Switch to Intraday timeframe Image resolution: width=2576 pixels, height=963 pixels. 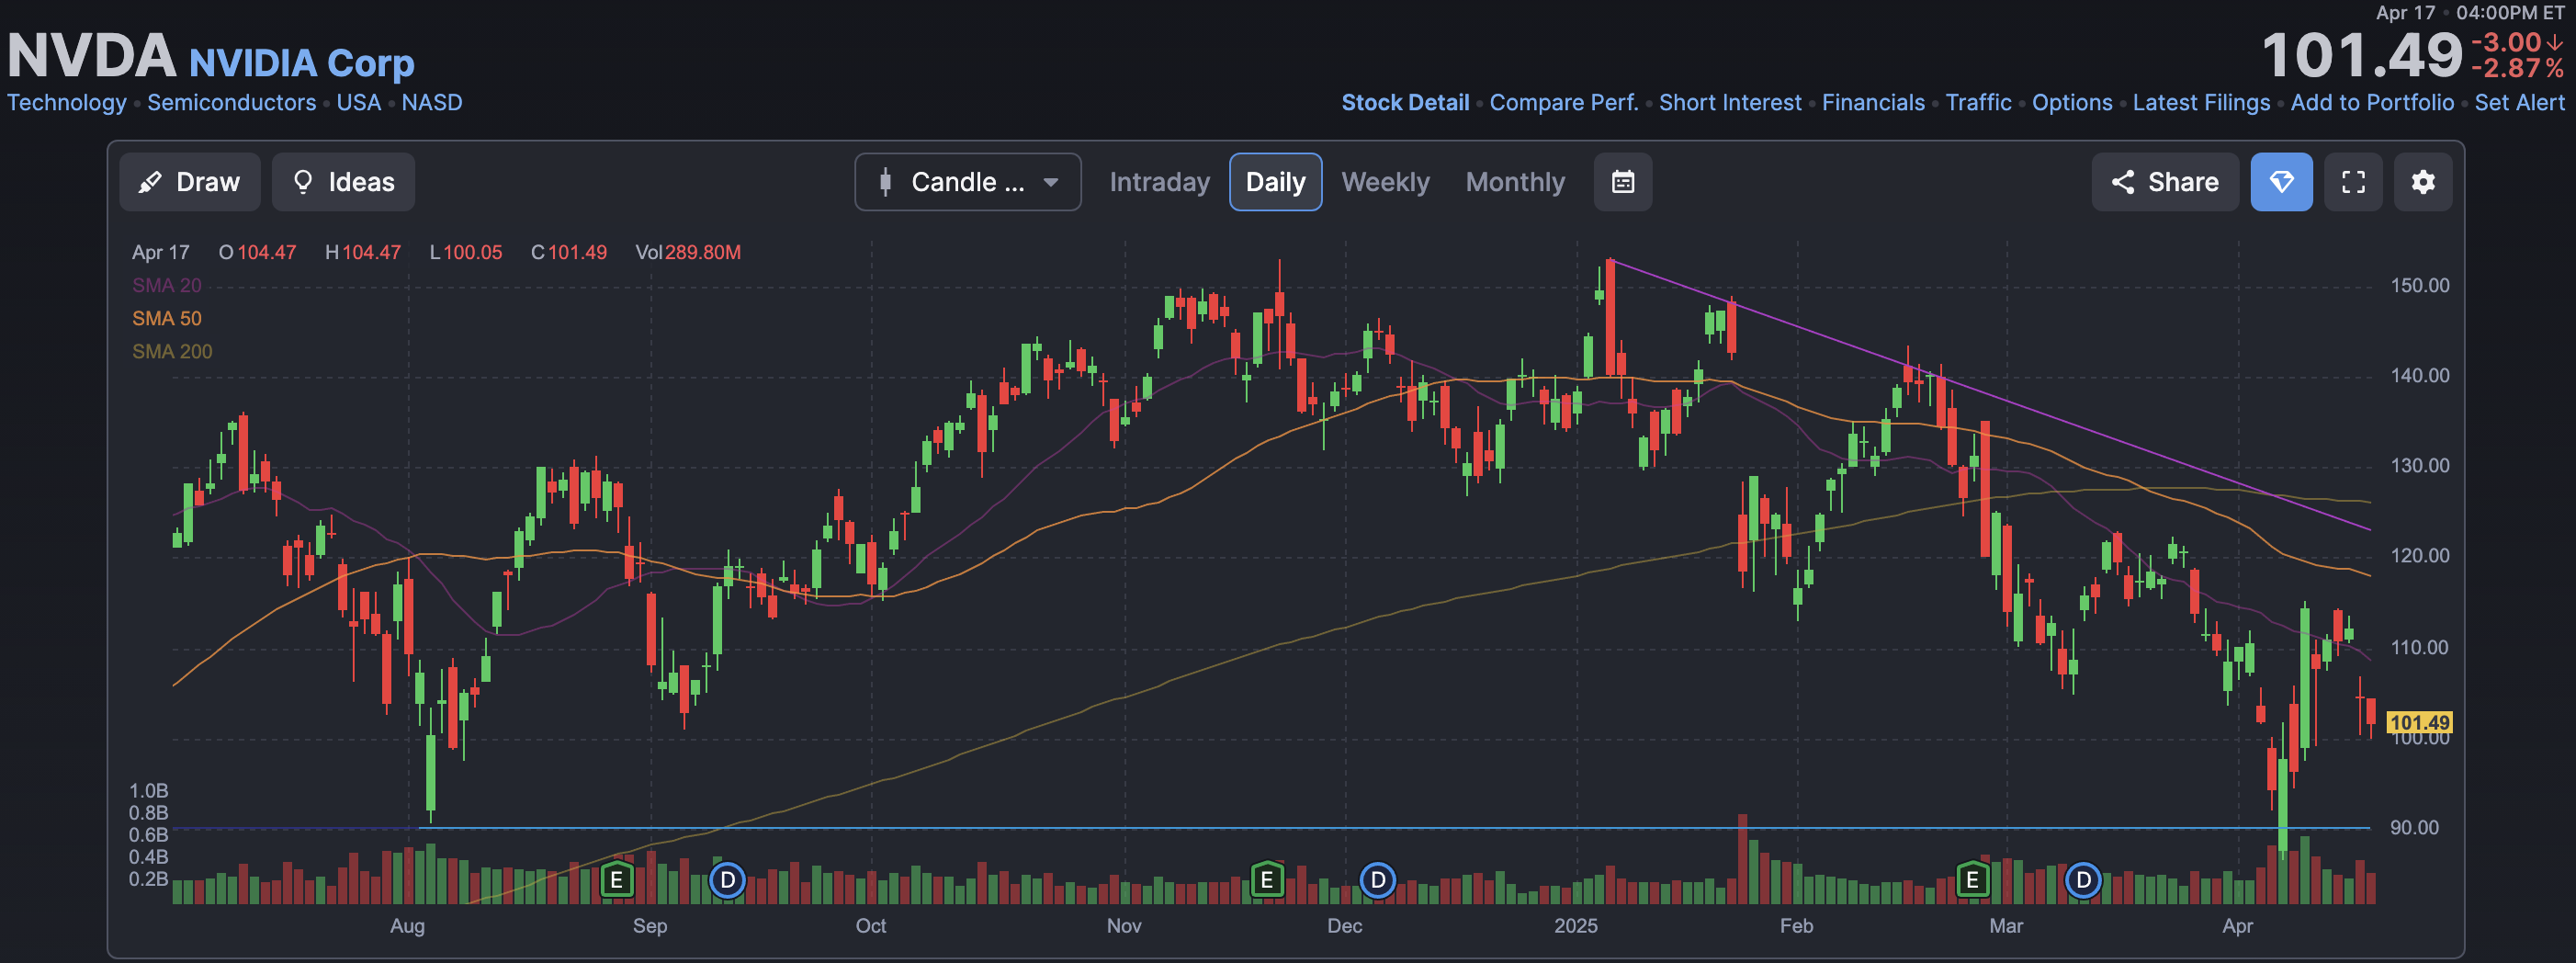click(1159, 182)
